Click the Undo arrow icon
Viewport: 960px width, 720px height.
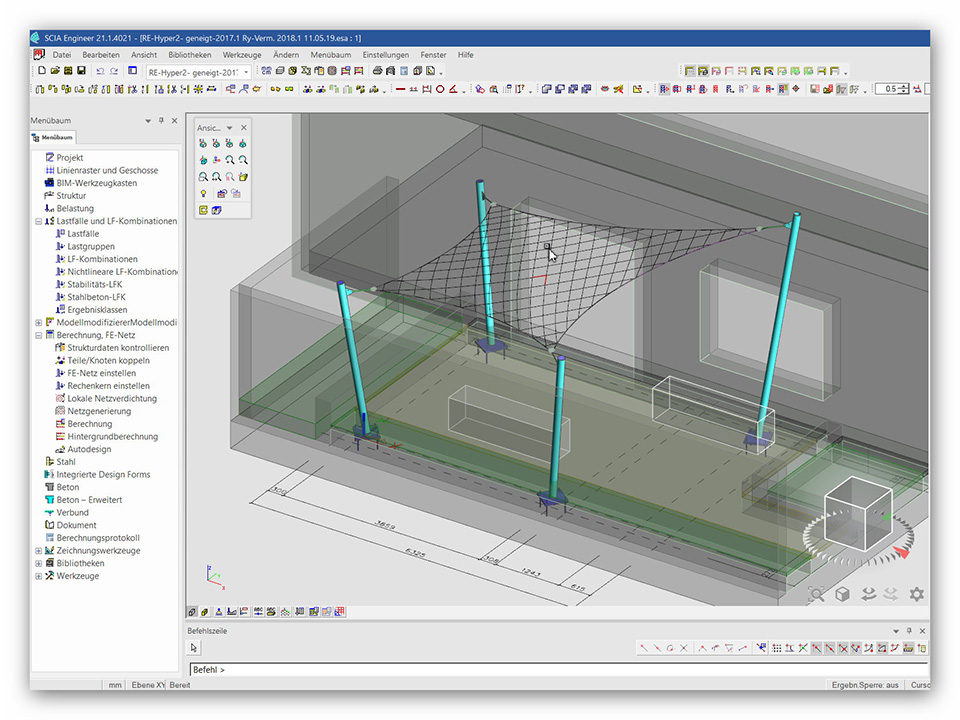point(100,72)
